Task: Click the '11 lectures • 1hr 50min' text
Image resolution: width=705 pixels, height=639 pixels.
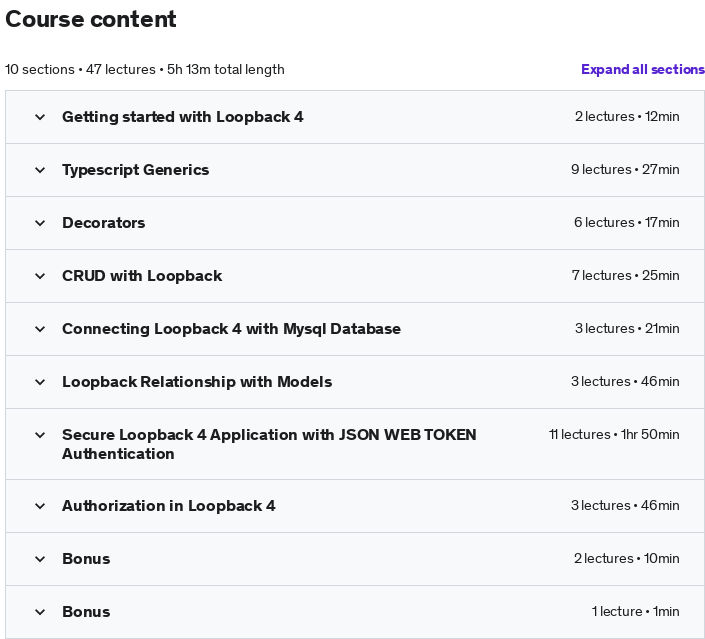Action: 614,434
